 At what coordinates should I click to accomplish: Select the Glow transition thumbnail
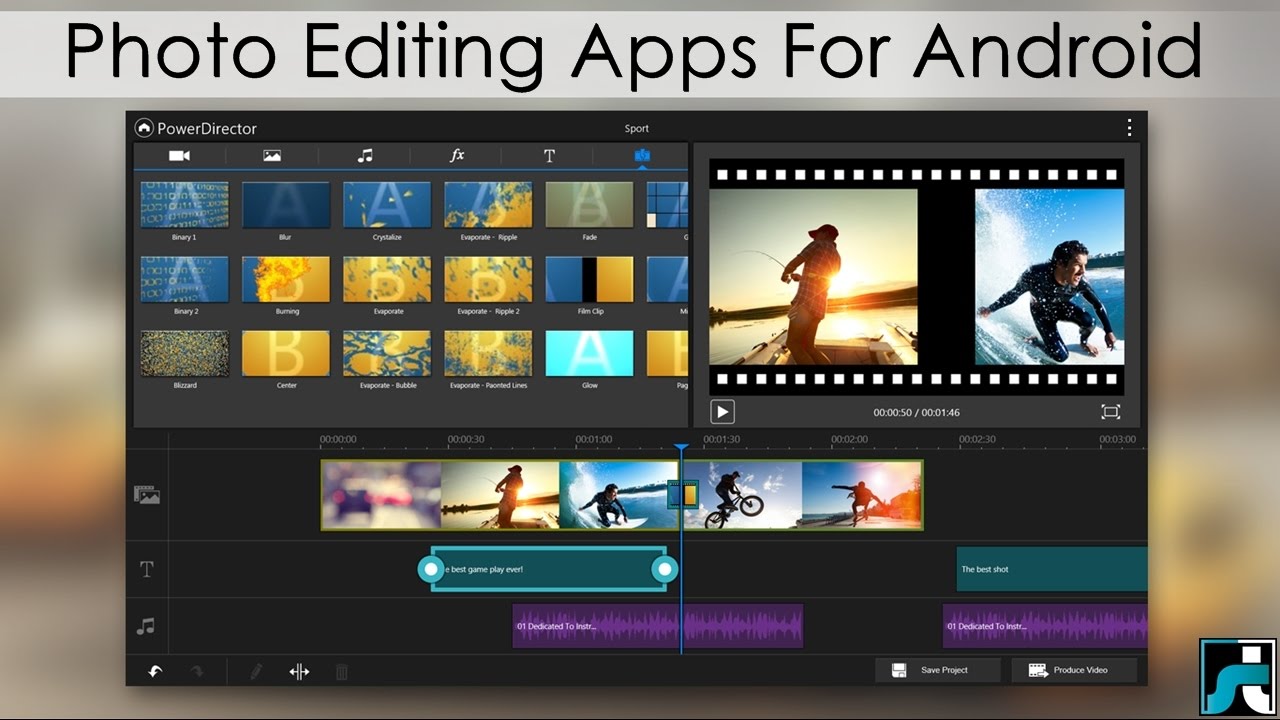[589, 354]
